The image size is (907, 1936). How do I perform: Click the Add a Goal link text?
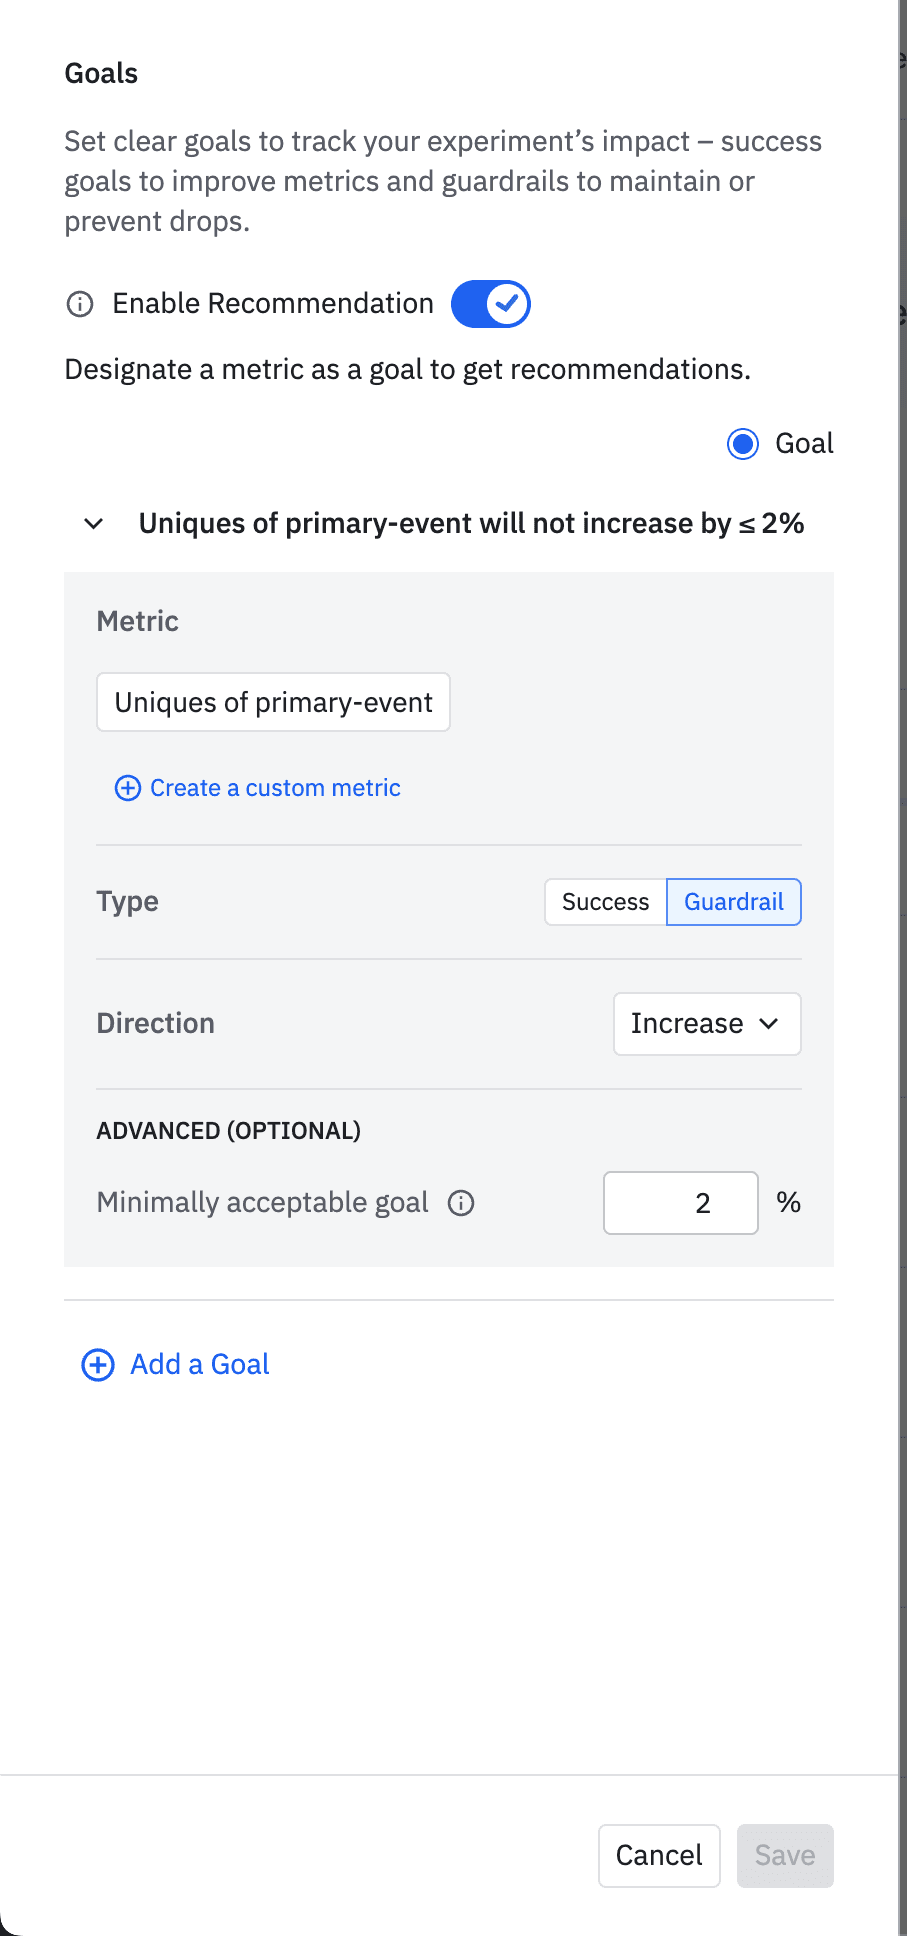[200, 1365]
